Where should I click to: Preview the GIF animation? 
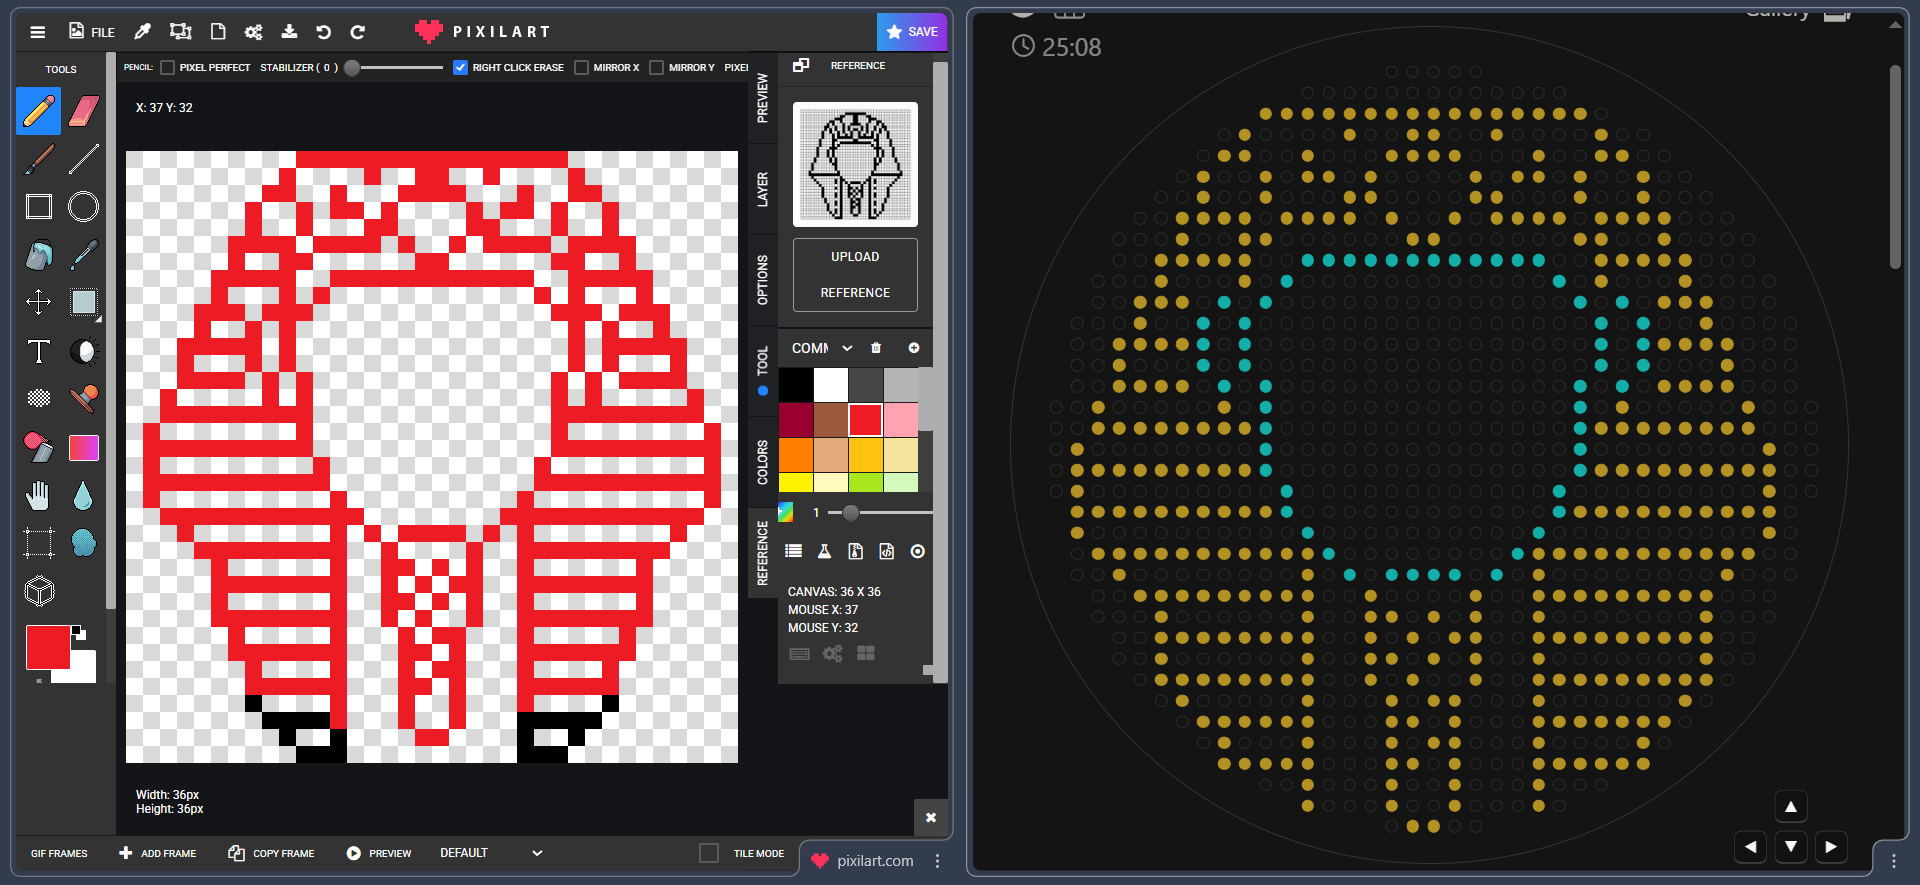coord(379,853)
